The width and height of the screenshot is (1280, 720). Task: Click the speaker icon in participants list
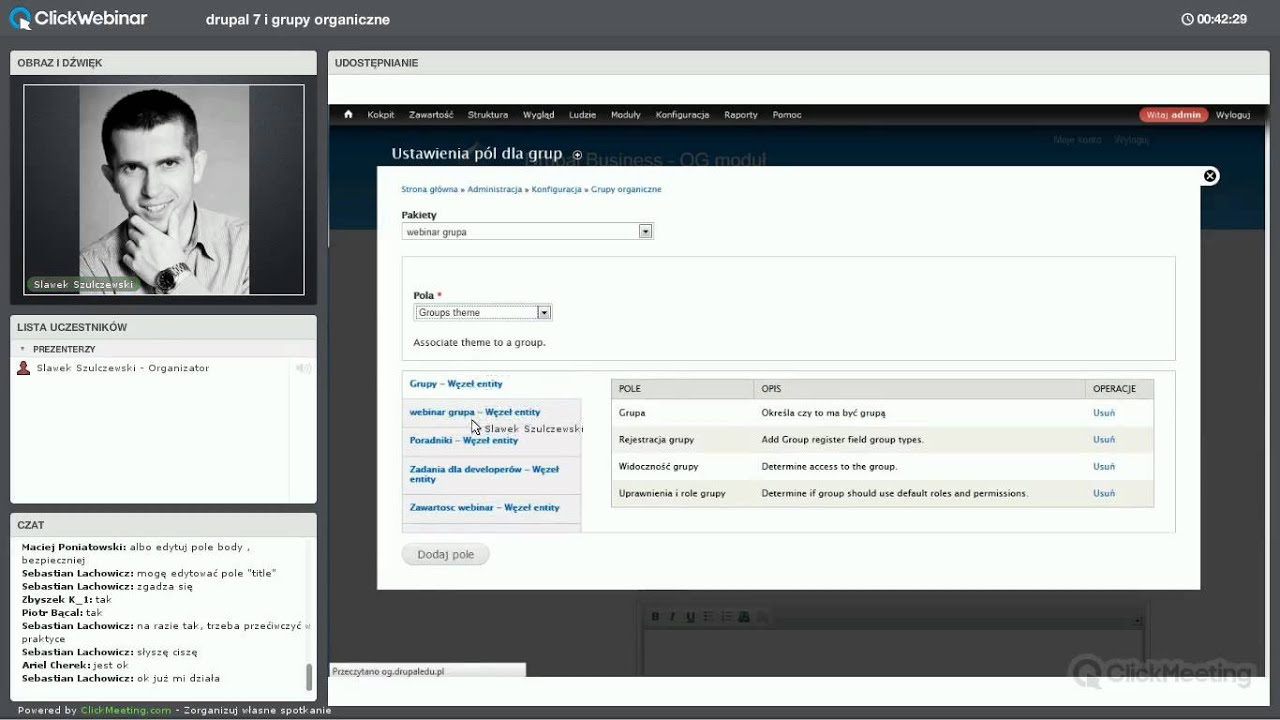point(302,368)
